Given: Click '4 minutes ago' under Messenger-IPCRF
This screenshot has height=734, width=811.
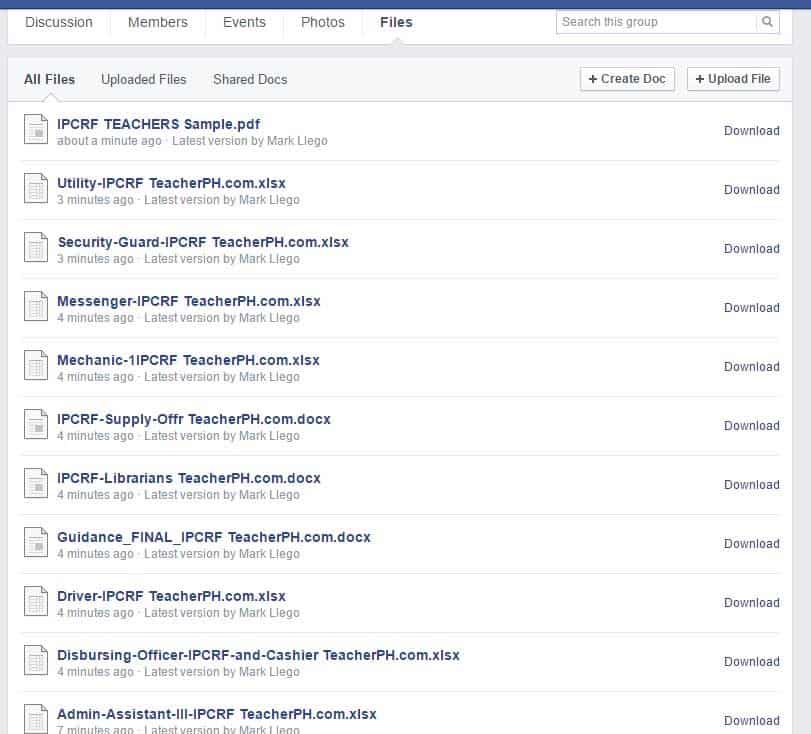Looking at the screenshot, I should coord(95,318).
